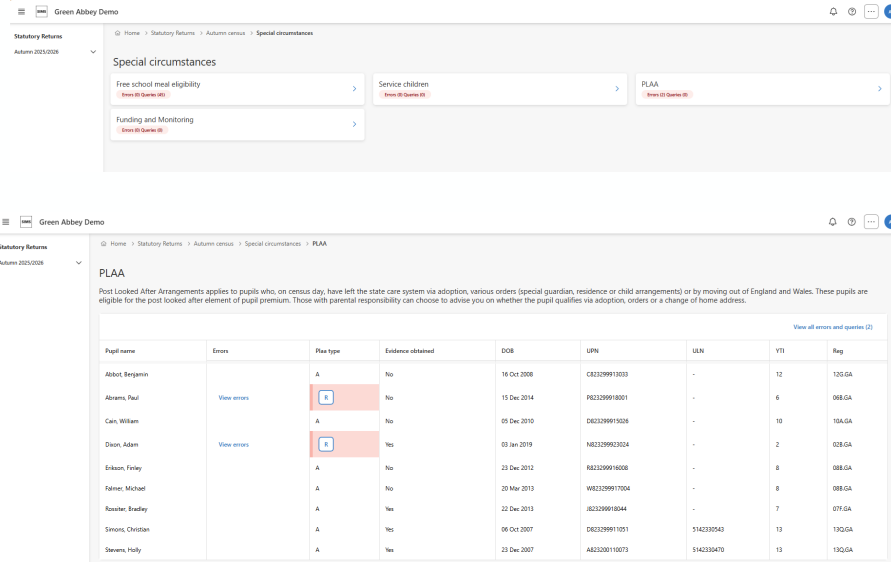
Task: Click arrow on Funding and Monitoring card
Action: 354,124
